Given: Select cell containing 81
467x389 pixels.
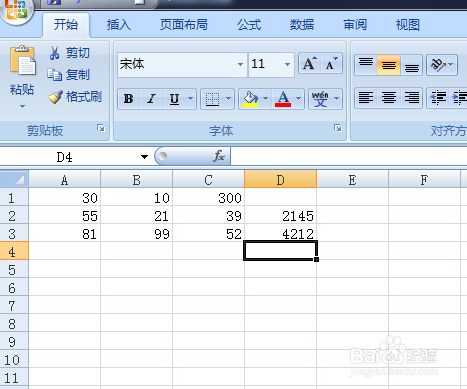Looking at the screenshot, I should tap(64, 234).
